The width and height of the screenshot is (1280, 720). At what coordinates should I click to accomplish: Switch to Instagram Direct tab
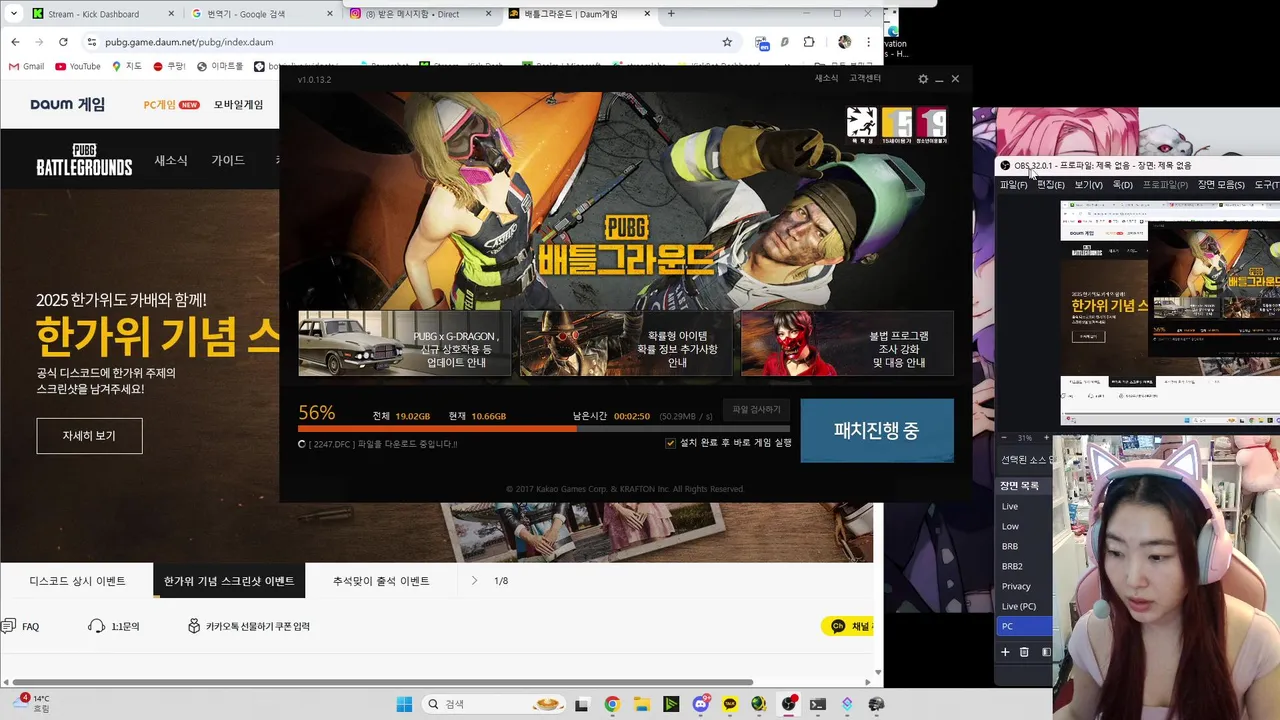420,14
